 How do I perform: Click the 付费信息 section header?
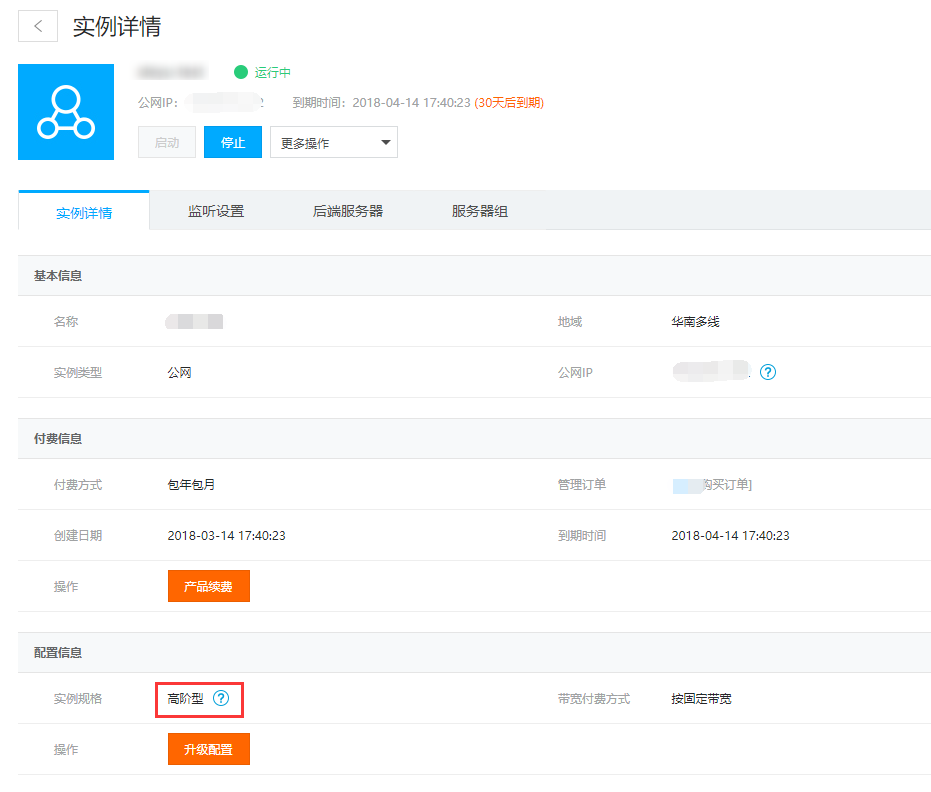pyautogui.click(x=58, y=439)
